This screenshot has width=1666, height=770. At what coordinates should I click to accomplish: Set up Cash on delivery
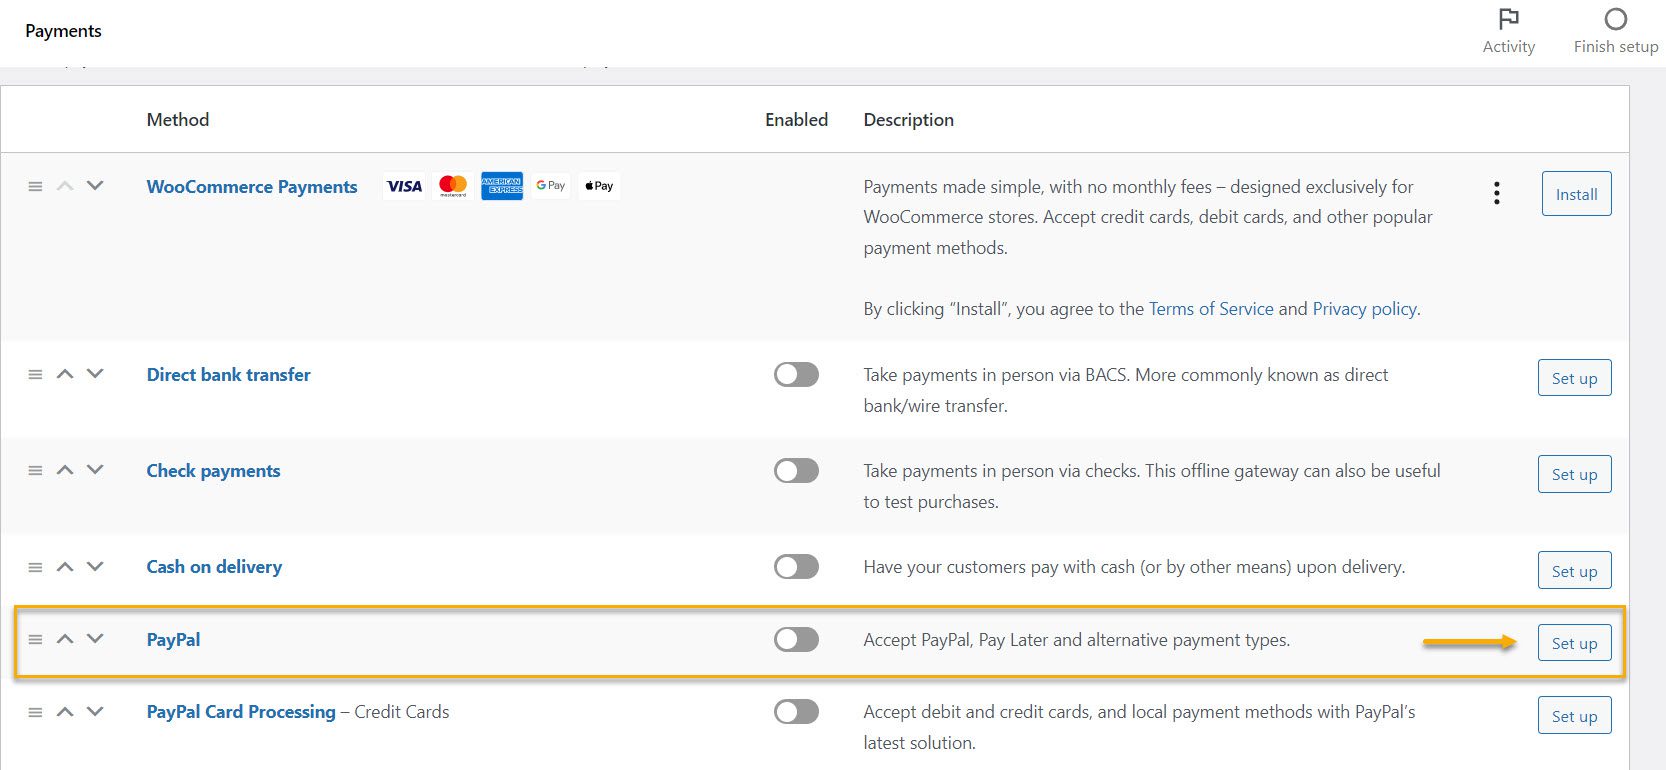tap(1574, 571)
